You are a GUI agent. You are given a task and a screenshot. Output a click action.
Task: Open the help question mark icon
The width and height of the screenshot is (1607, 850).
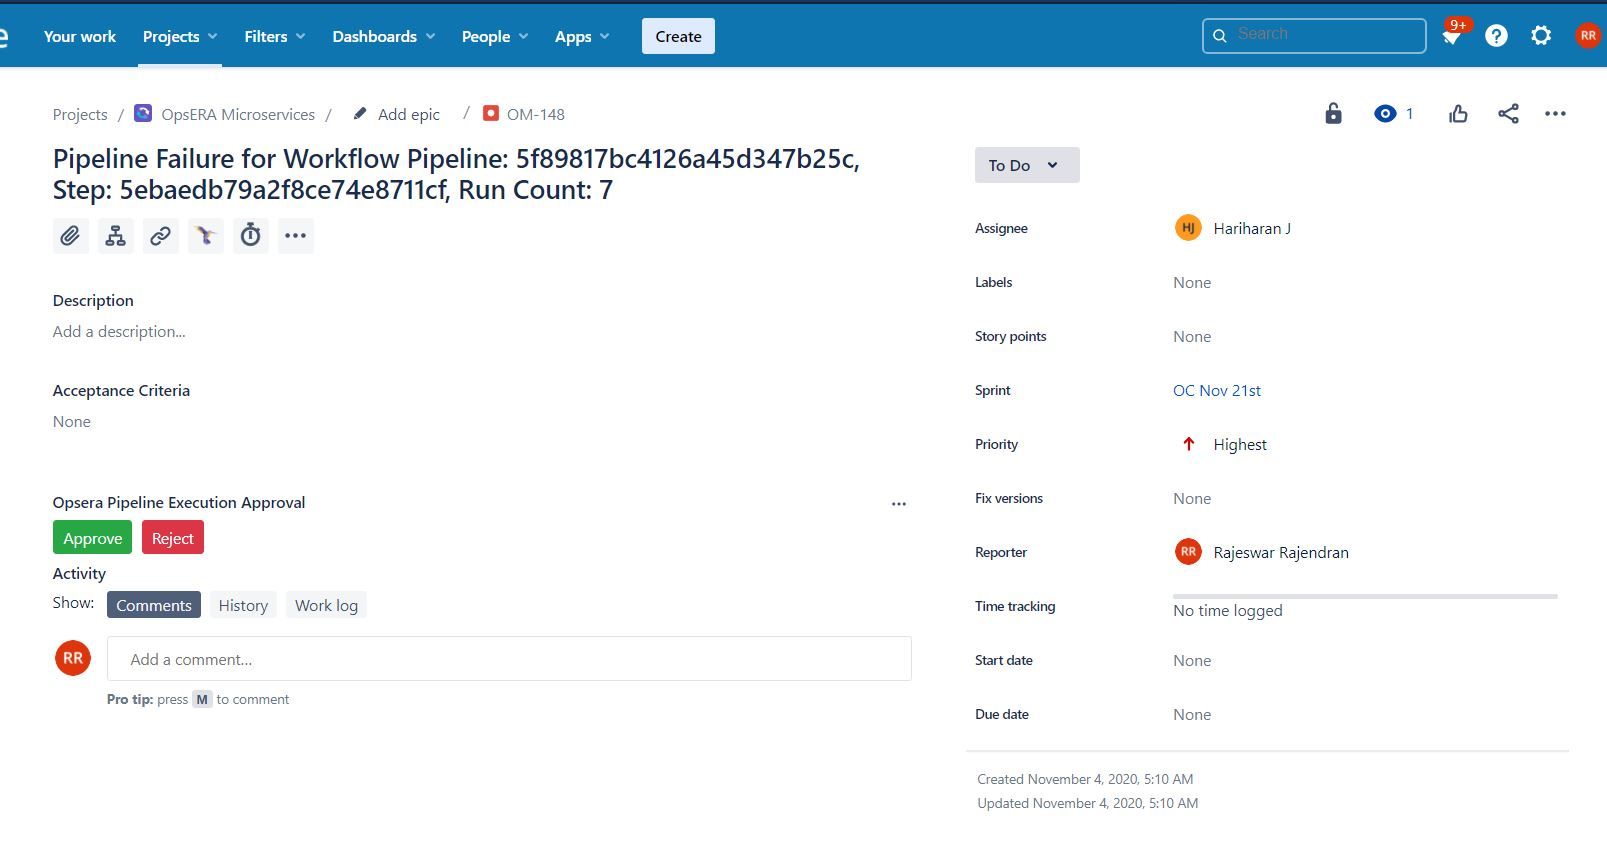(1496, 36)
